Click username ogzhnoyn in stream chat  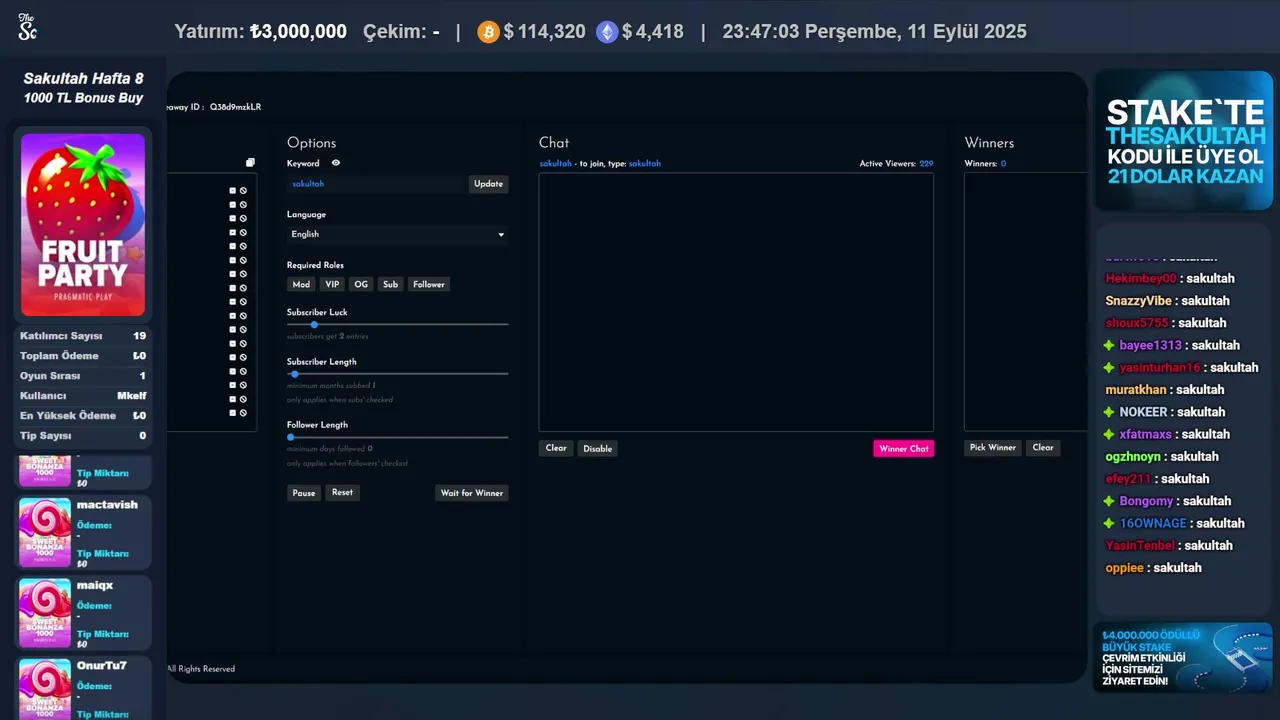coord(1133,456)
